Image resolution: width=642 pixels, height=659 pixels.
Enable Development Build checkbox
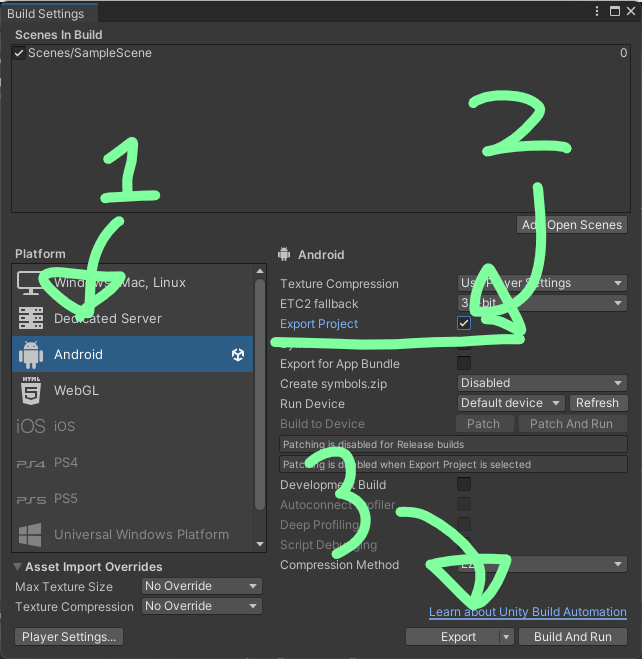coord(464,484)
